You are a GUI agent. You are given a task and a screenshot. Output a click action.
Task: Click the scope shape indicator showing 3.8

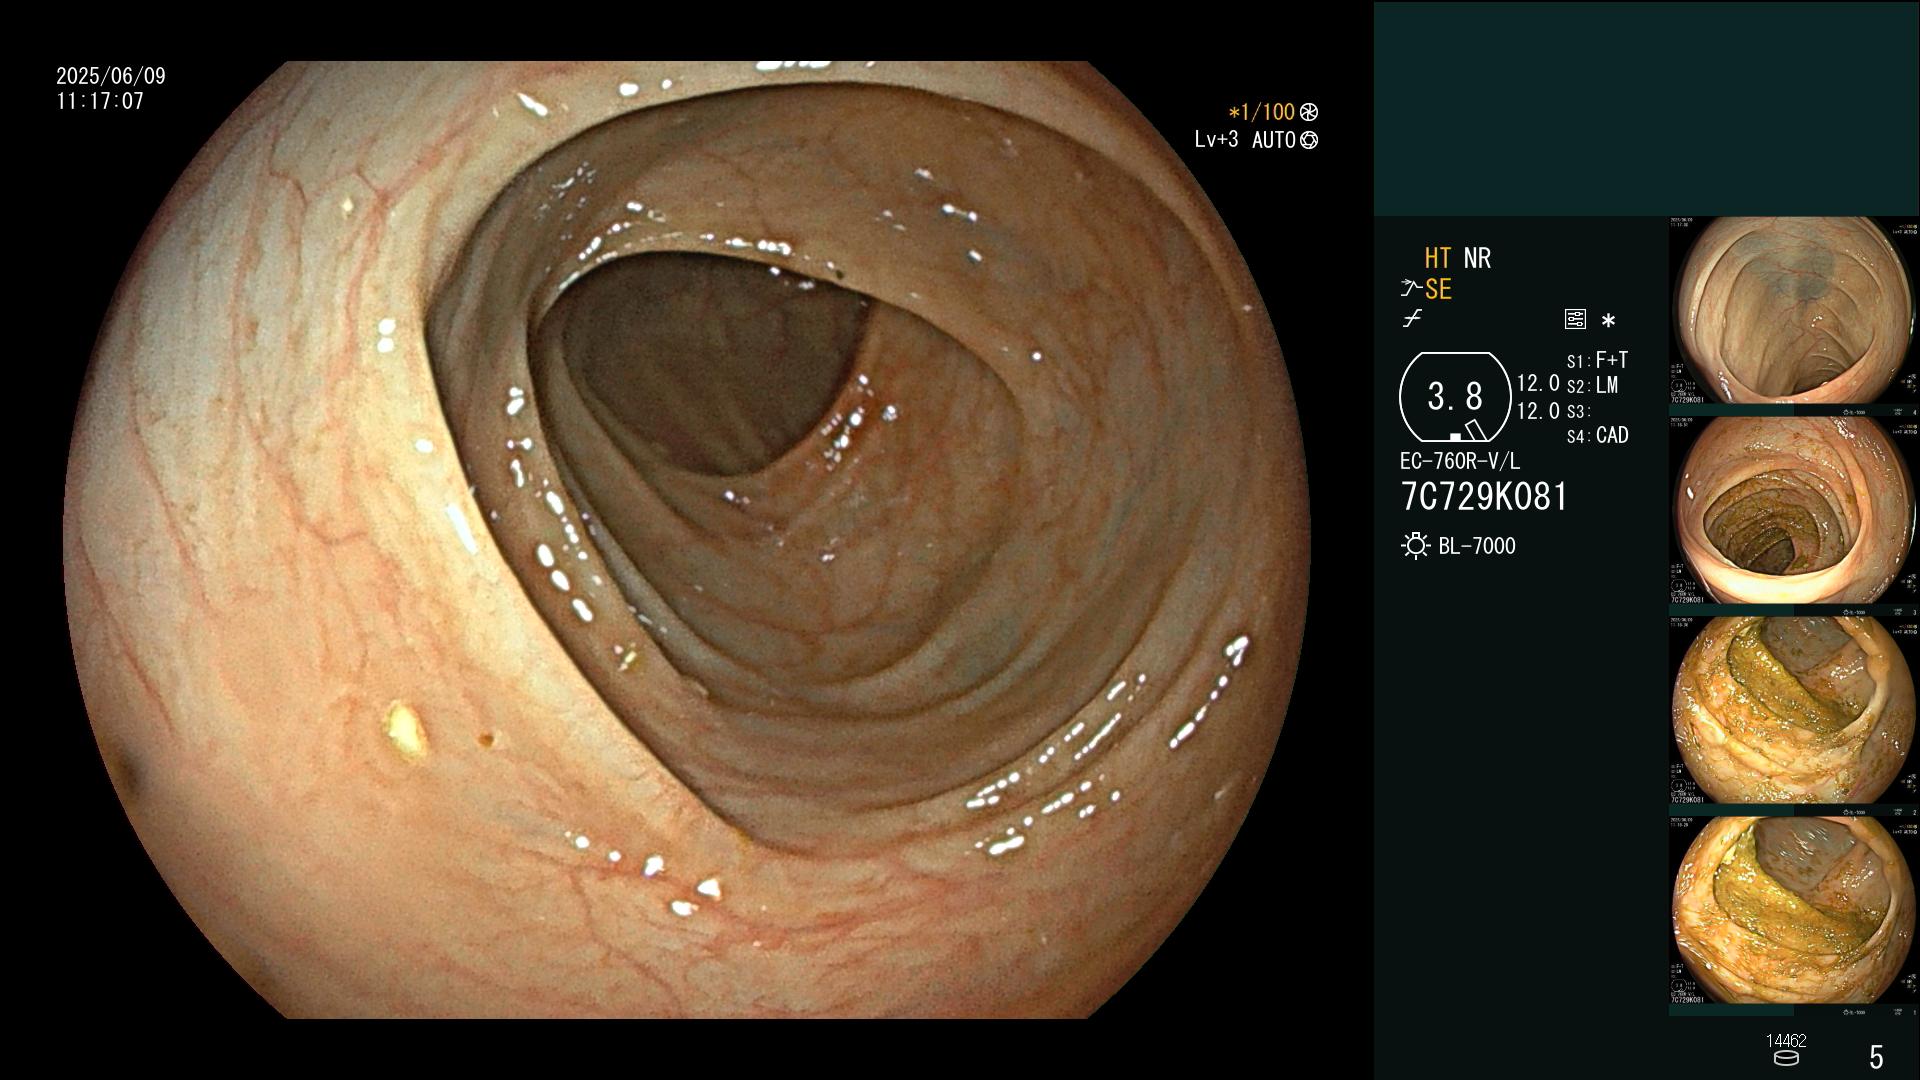[x=1455, y=397]
